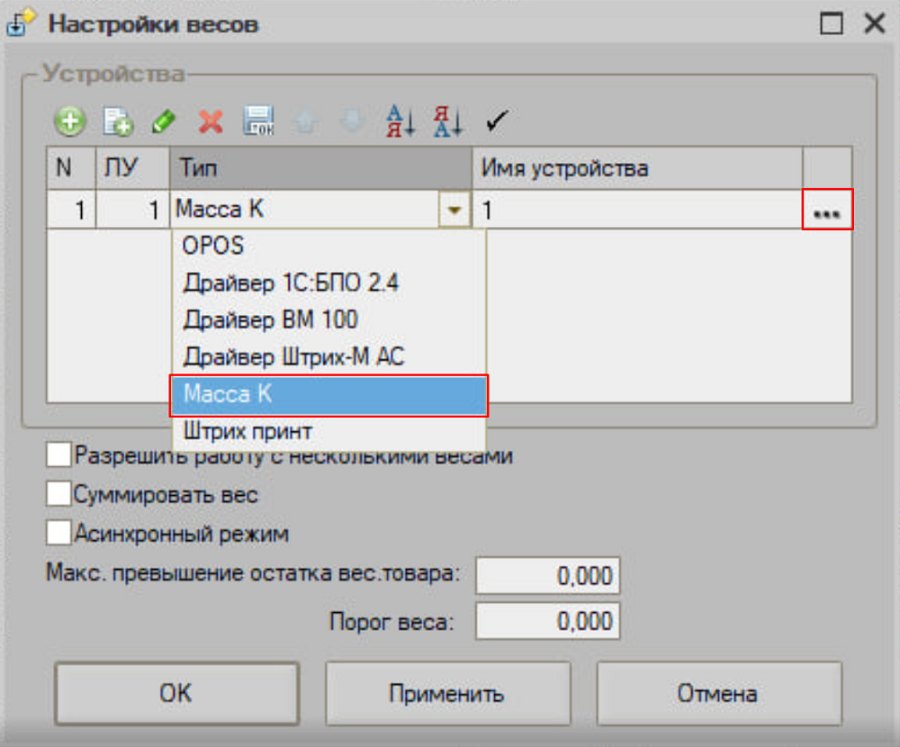900x747 pixels.
Task: Move the device down with the down arrow
Action: (352, 121)
